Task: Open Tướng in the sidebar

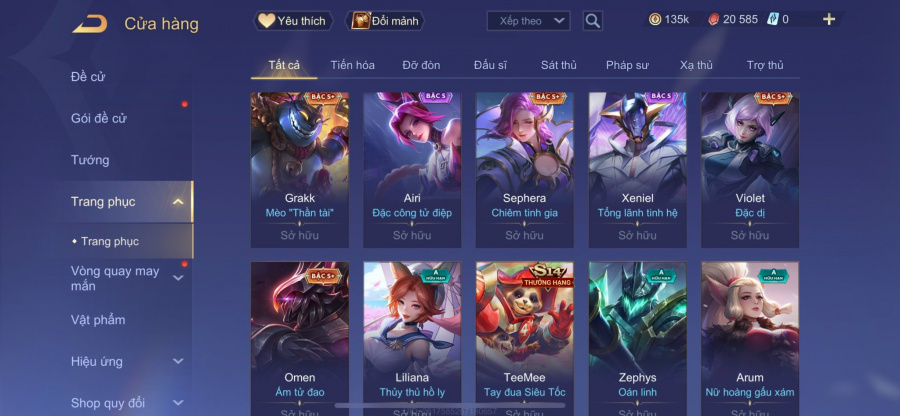Action: click(90, 160)
